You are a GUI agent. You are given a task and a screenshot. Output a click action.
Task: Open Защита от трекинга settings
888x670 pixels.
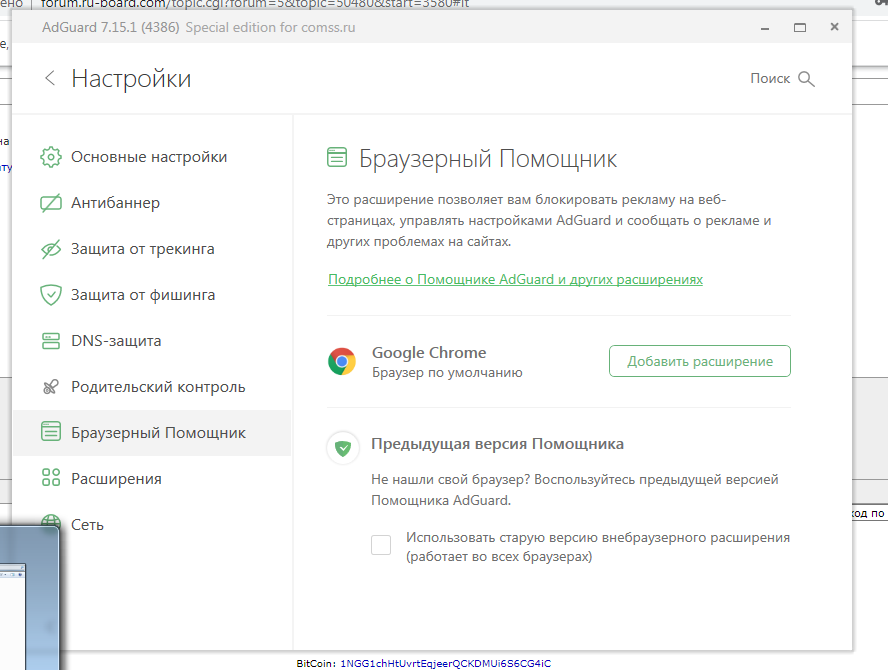tap(143, 249)
